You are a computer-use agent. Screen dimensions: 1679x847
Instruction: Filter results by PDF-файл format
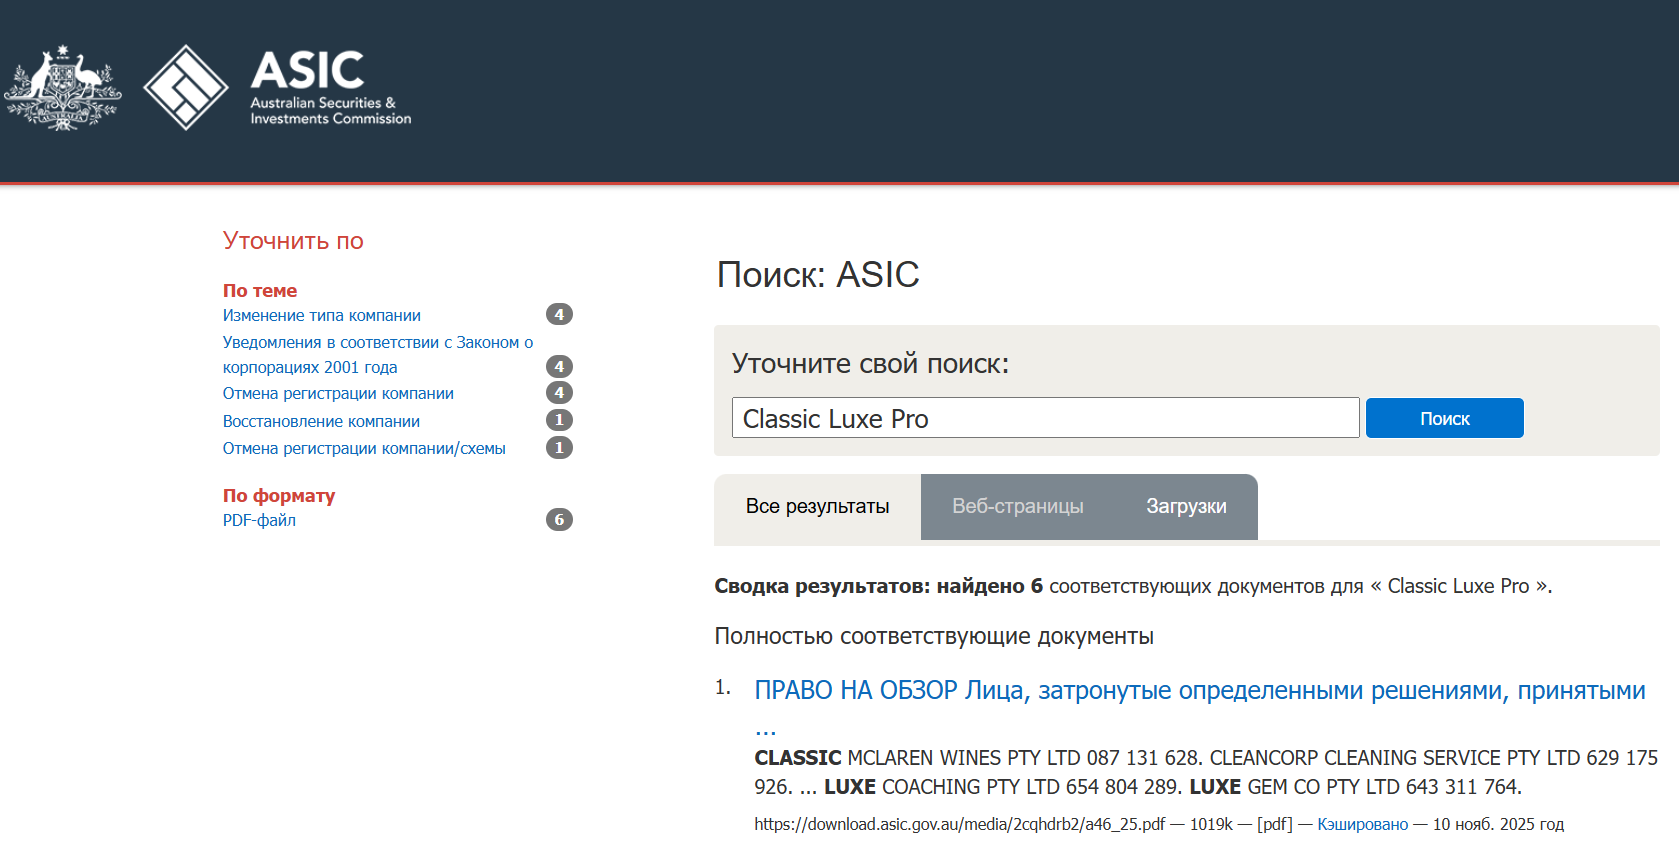click(x=259, y=520)
